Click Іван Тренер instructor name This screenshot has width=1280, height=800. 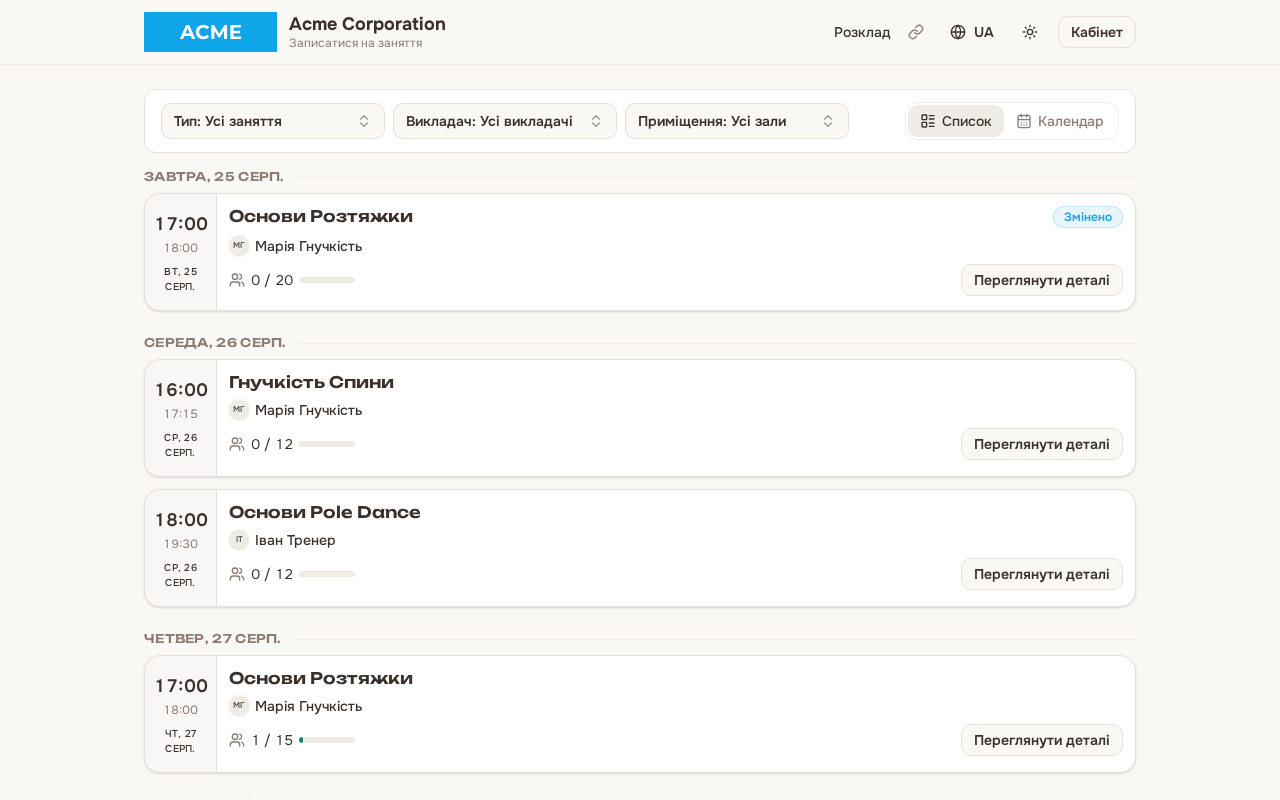click(x=295, y=540)
